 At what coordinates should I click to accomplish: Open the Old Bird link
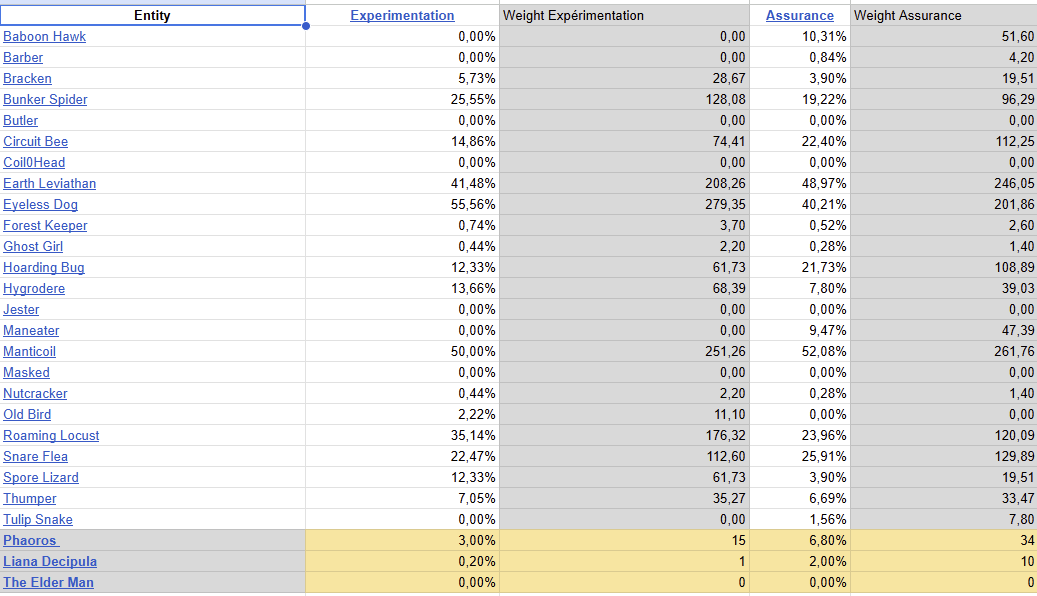click(x=27, y=415)
